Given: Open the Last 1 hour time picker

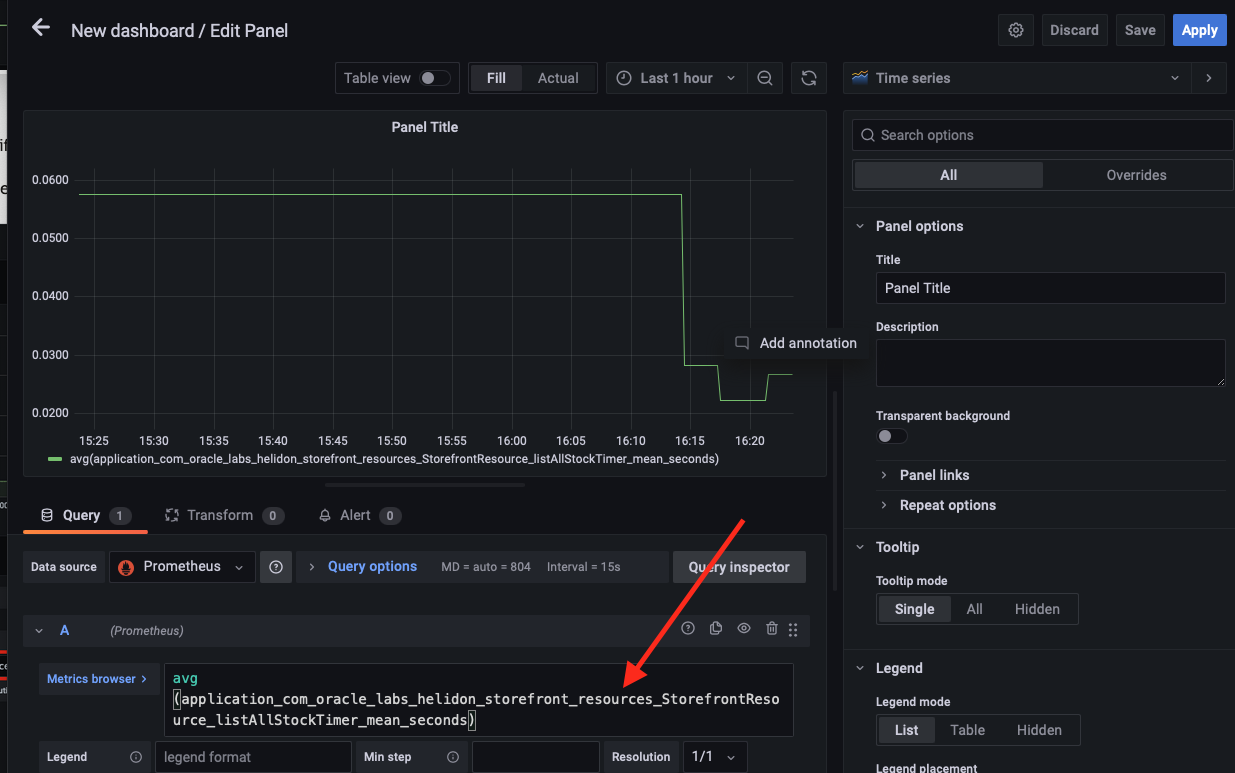Looking at the screenshot, I should coord(675,78).
